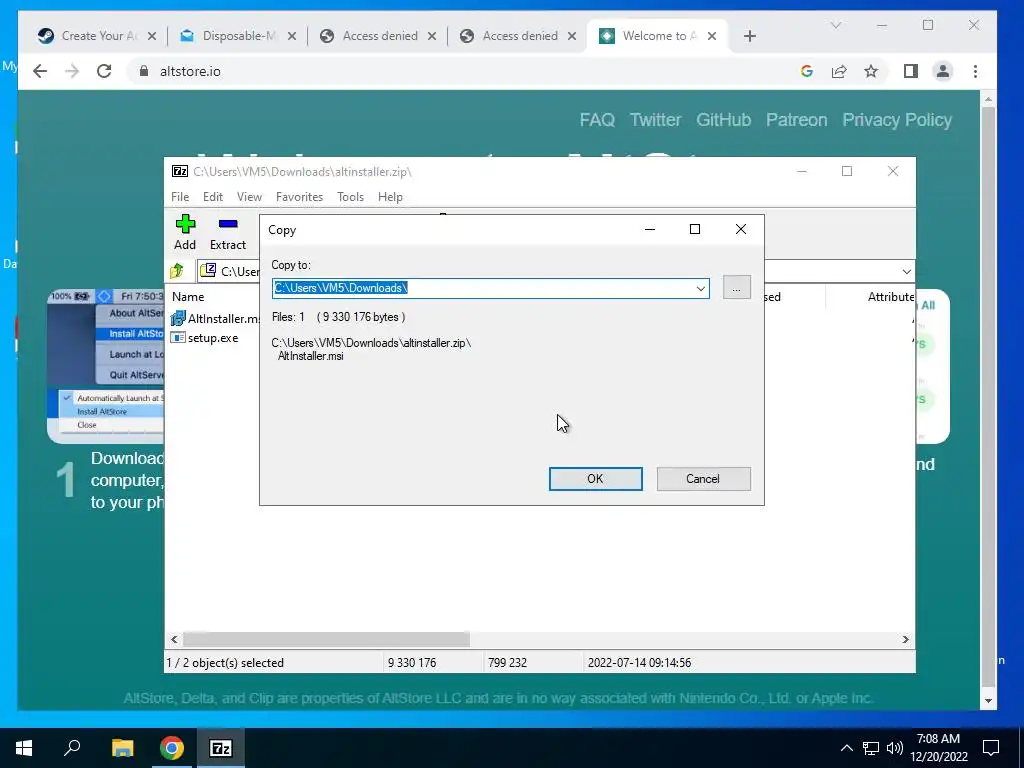Open Chrome tab search chevron
The image size is (1024, 768).
pyautogui.click(x=836, y=25)
